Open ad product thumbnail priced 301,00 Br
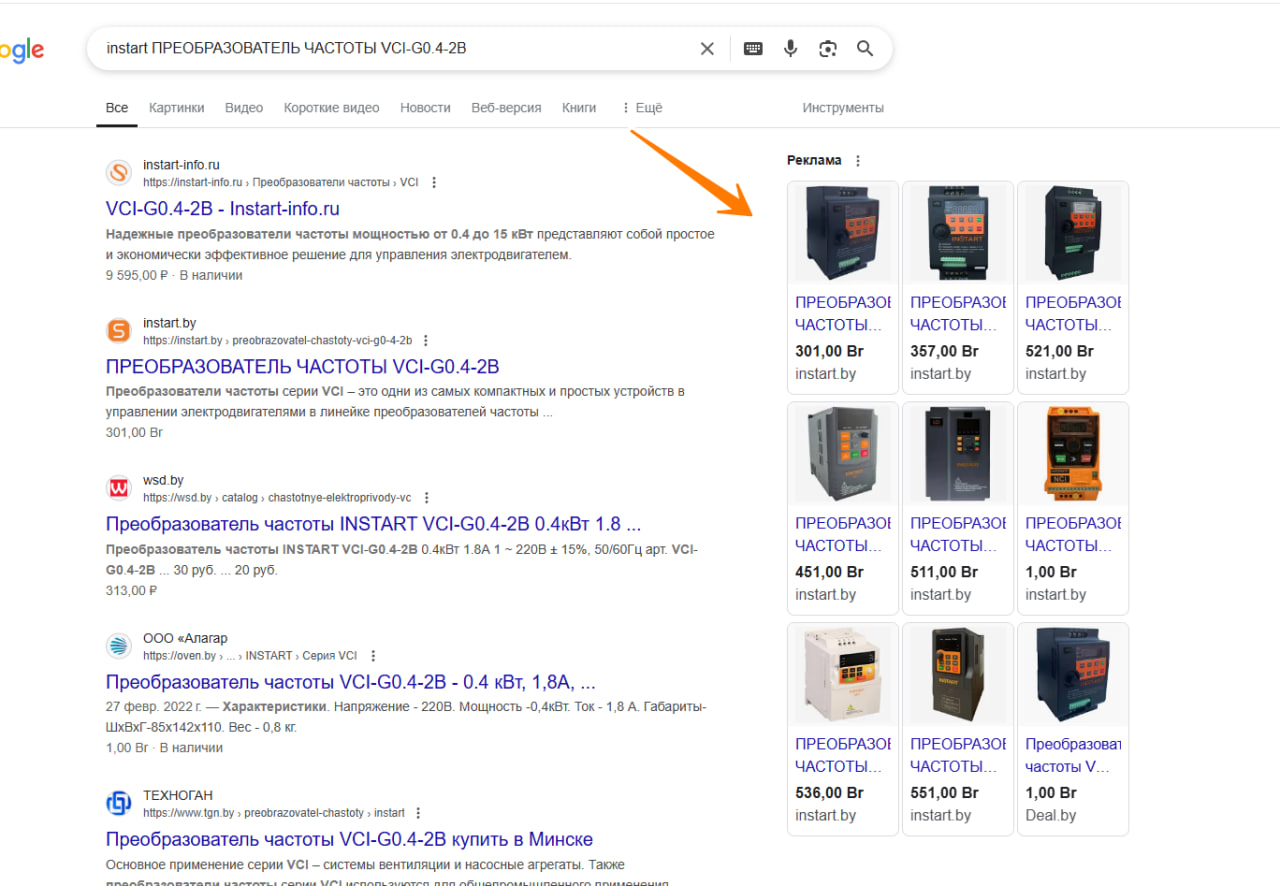 tap(843, 233)
